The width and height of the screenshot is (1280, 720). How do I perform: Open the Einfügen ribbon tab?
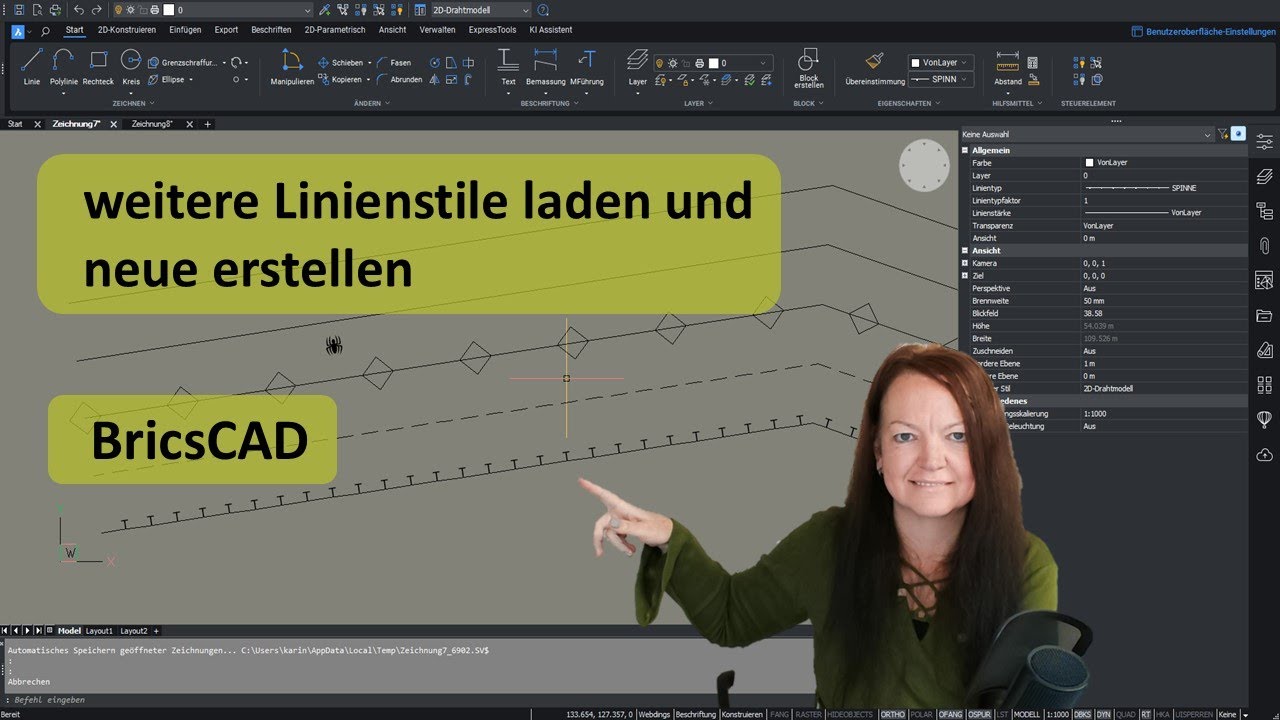(x=185, y=30)
